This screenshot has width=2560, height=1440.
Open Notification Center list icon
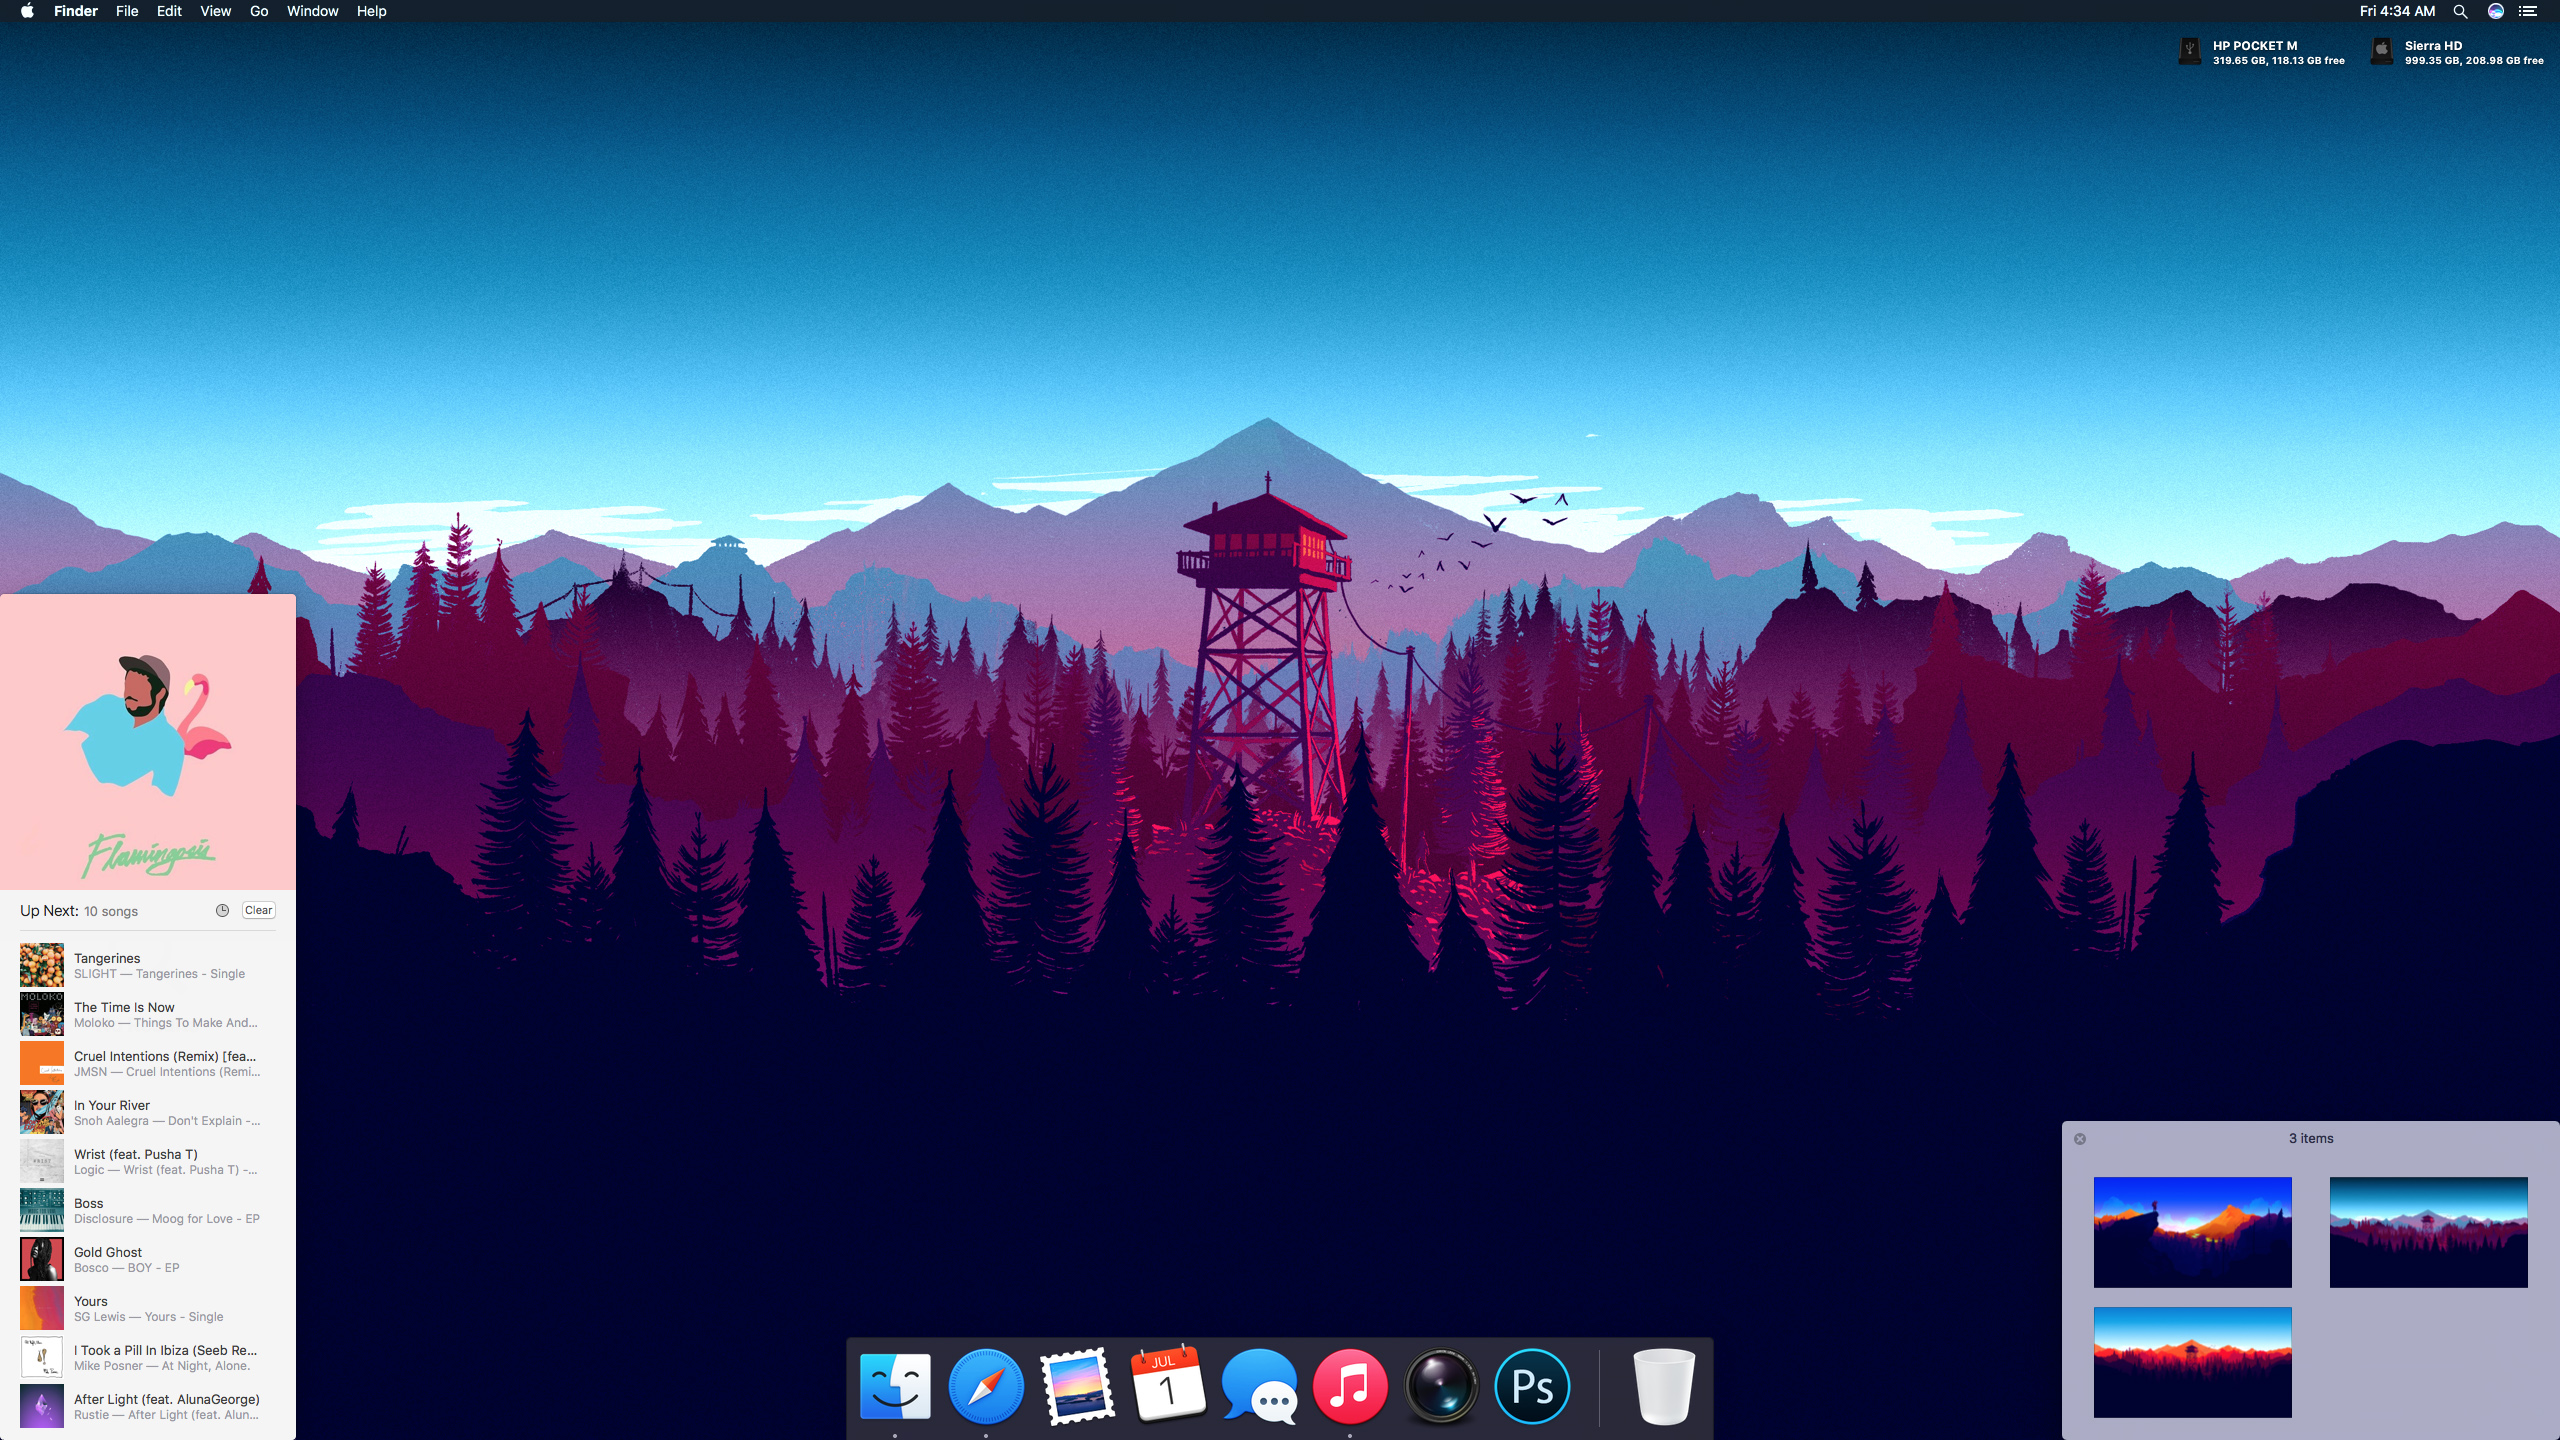click(x=2528, y=12)
